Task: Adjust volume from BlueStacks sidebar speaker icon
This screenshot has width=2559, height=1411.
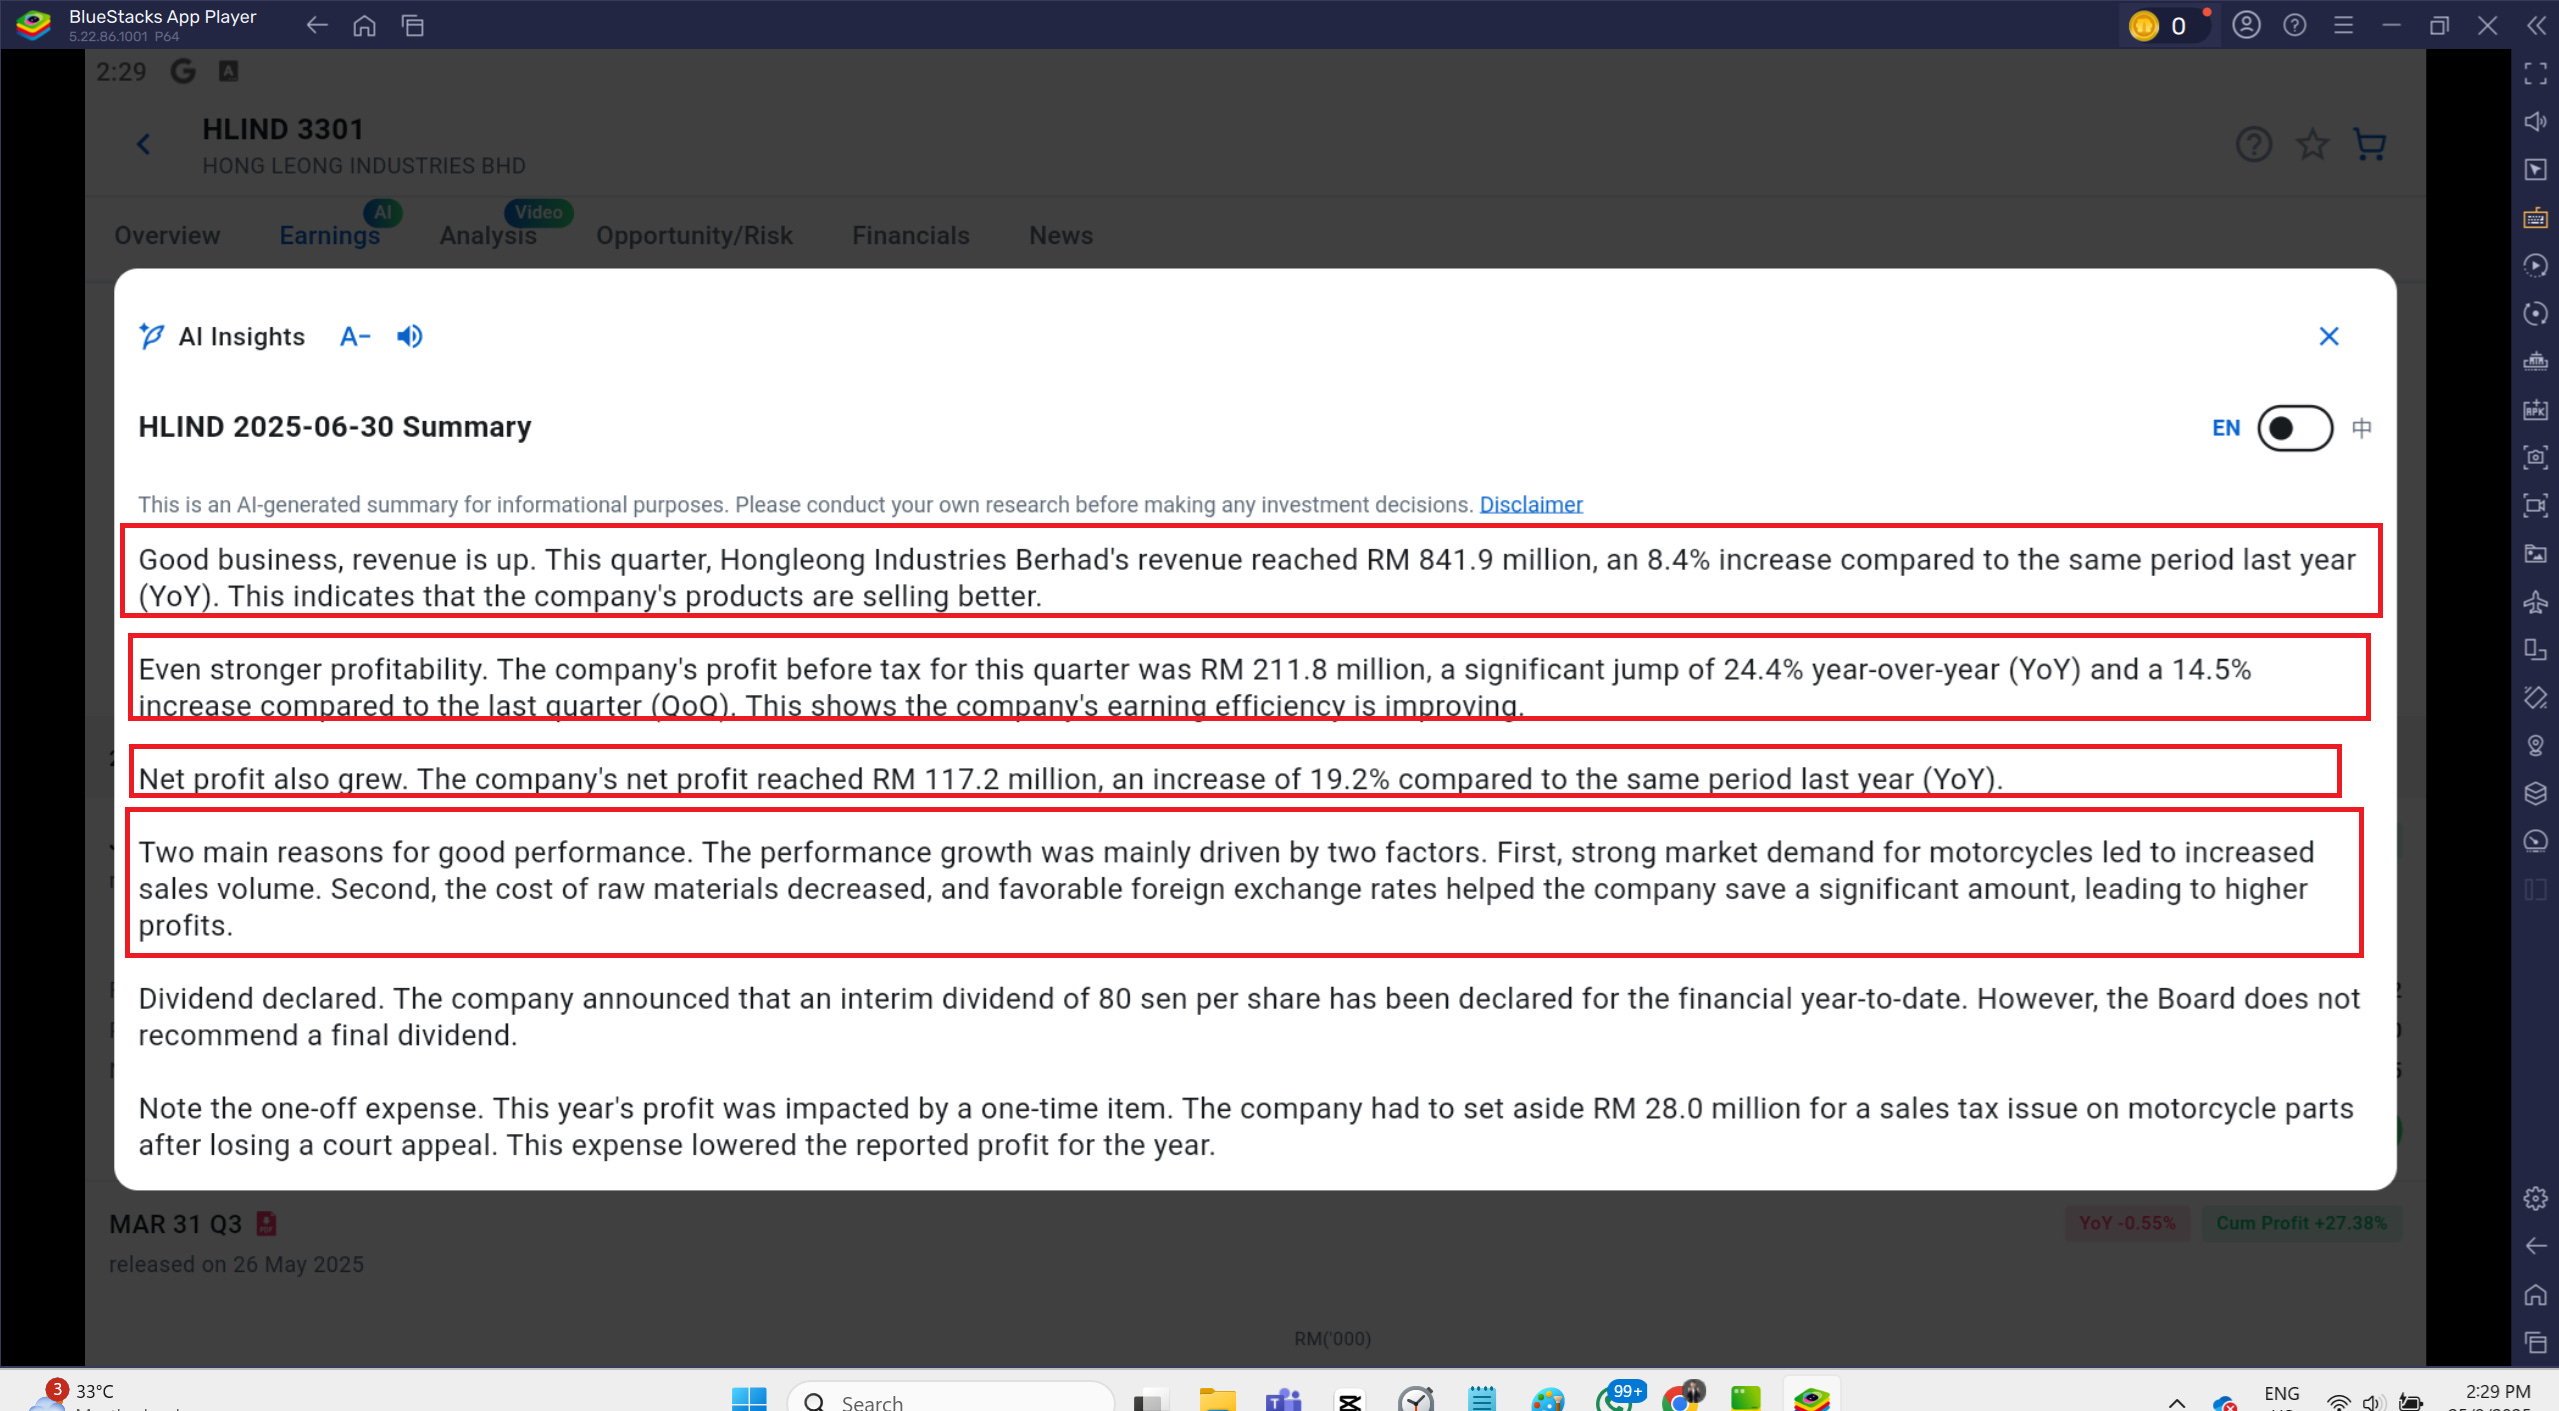Action: pyautogui.click(x=2534, y=121)
